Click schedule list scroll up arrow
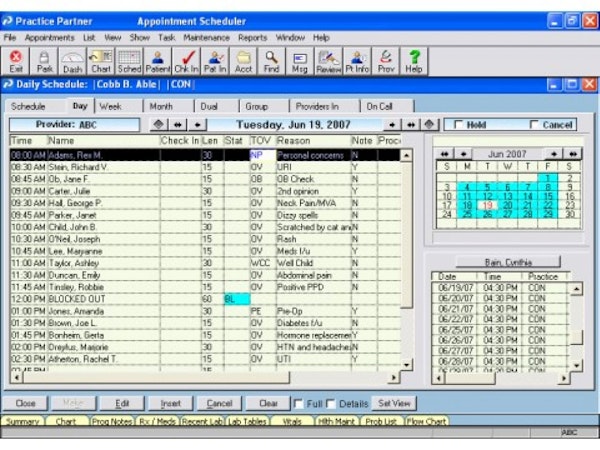Viewport: 600px width, 450px height. (x=406, y=155)
